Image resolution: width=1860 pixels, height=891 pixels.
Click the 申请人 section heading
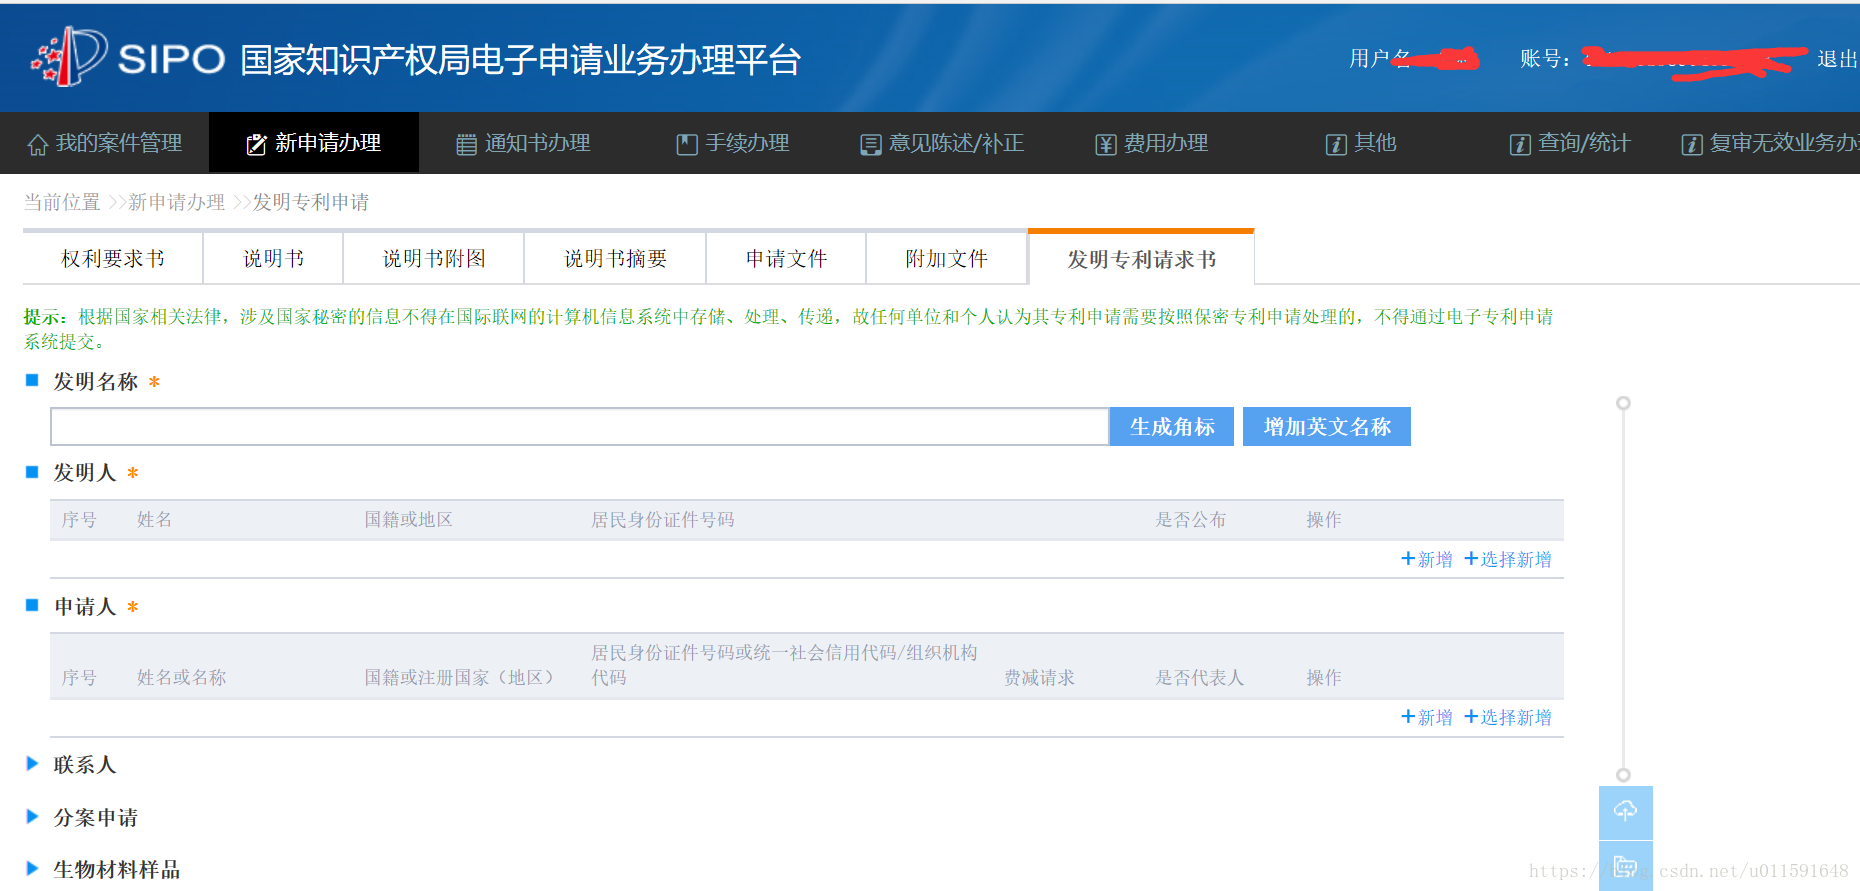[x=85, y=607]
